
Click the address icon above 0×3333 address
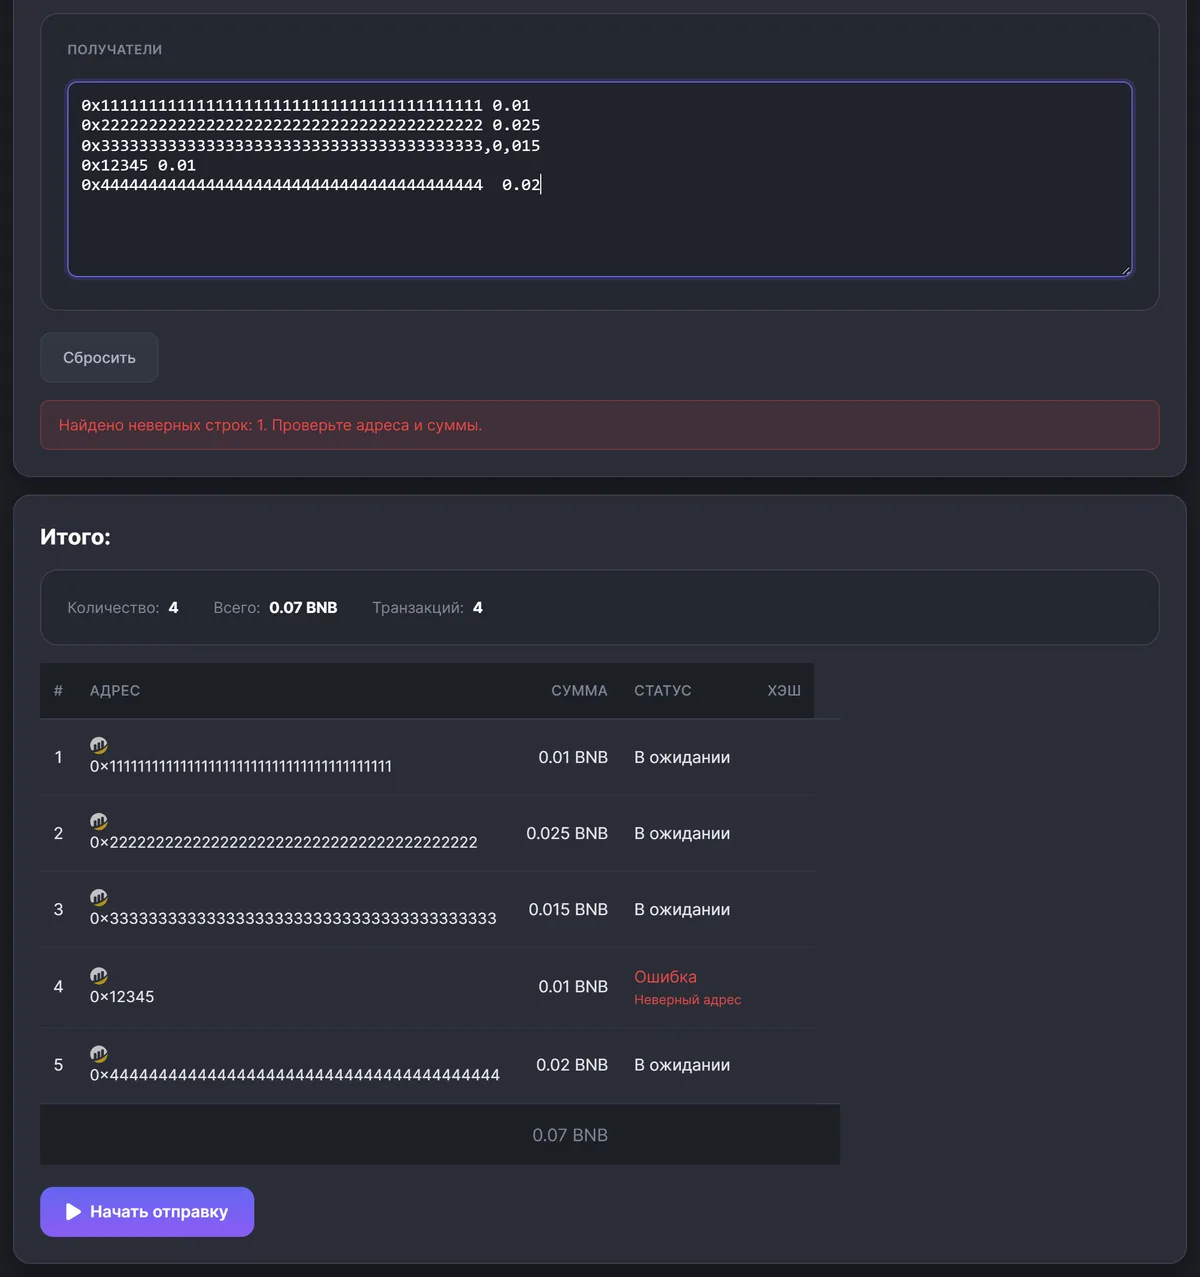point(99,897)
